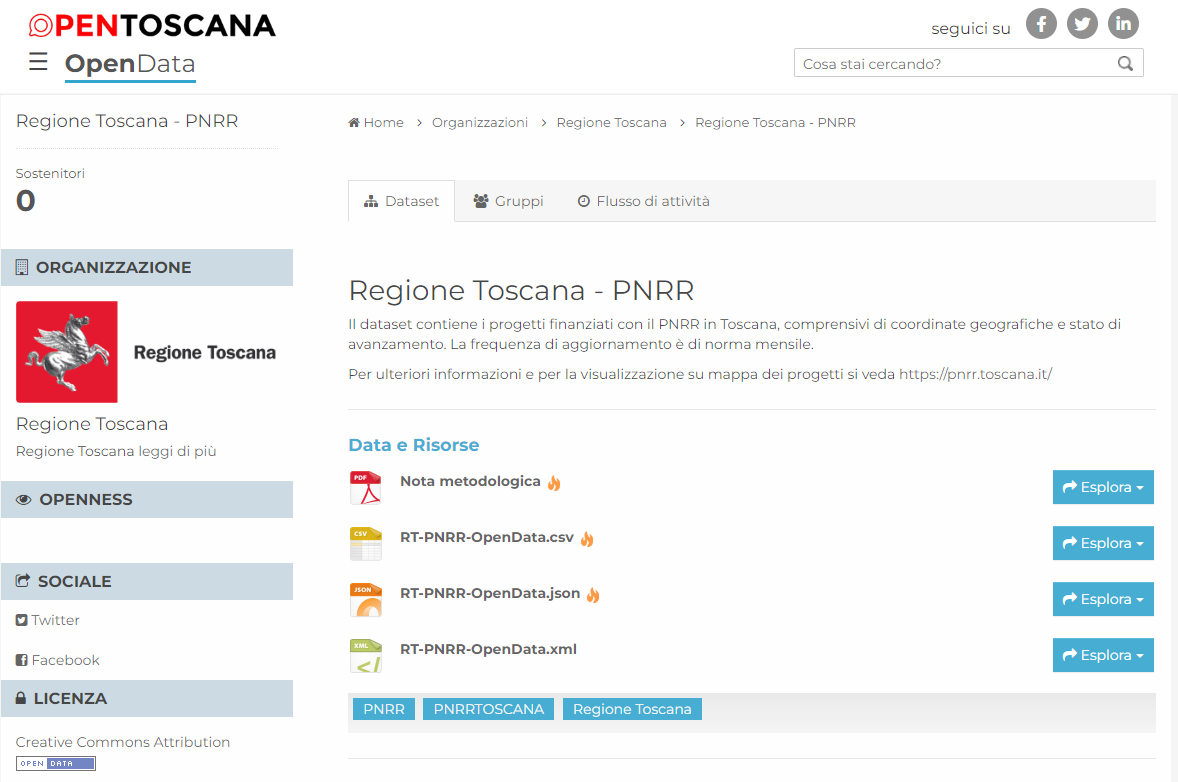Focus the 'Cosa stai cercando?' search field
Screen dimensions: 1178x782
point(968,64)
